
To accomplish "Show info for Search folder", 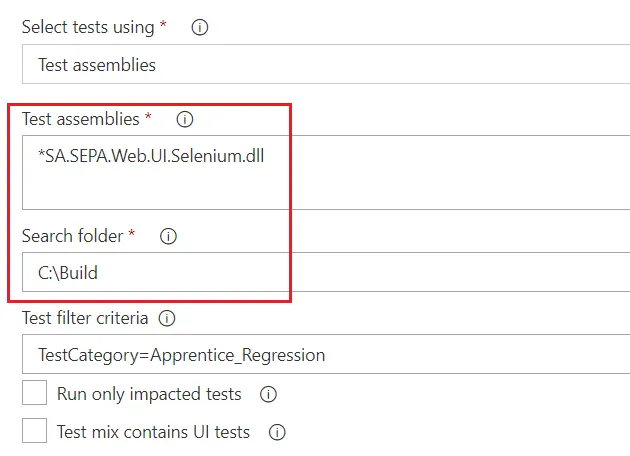I will (168, 237).
